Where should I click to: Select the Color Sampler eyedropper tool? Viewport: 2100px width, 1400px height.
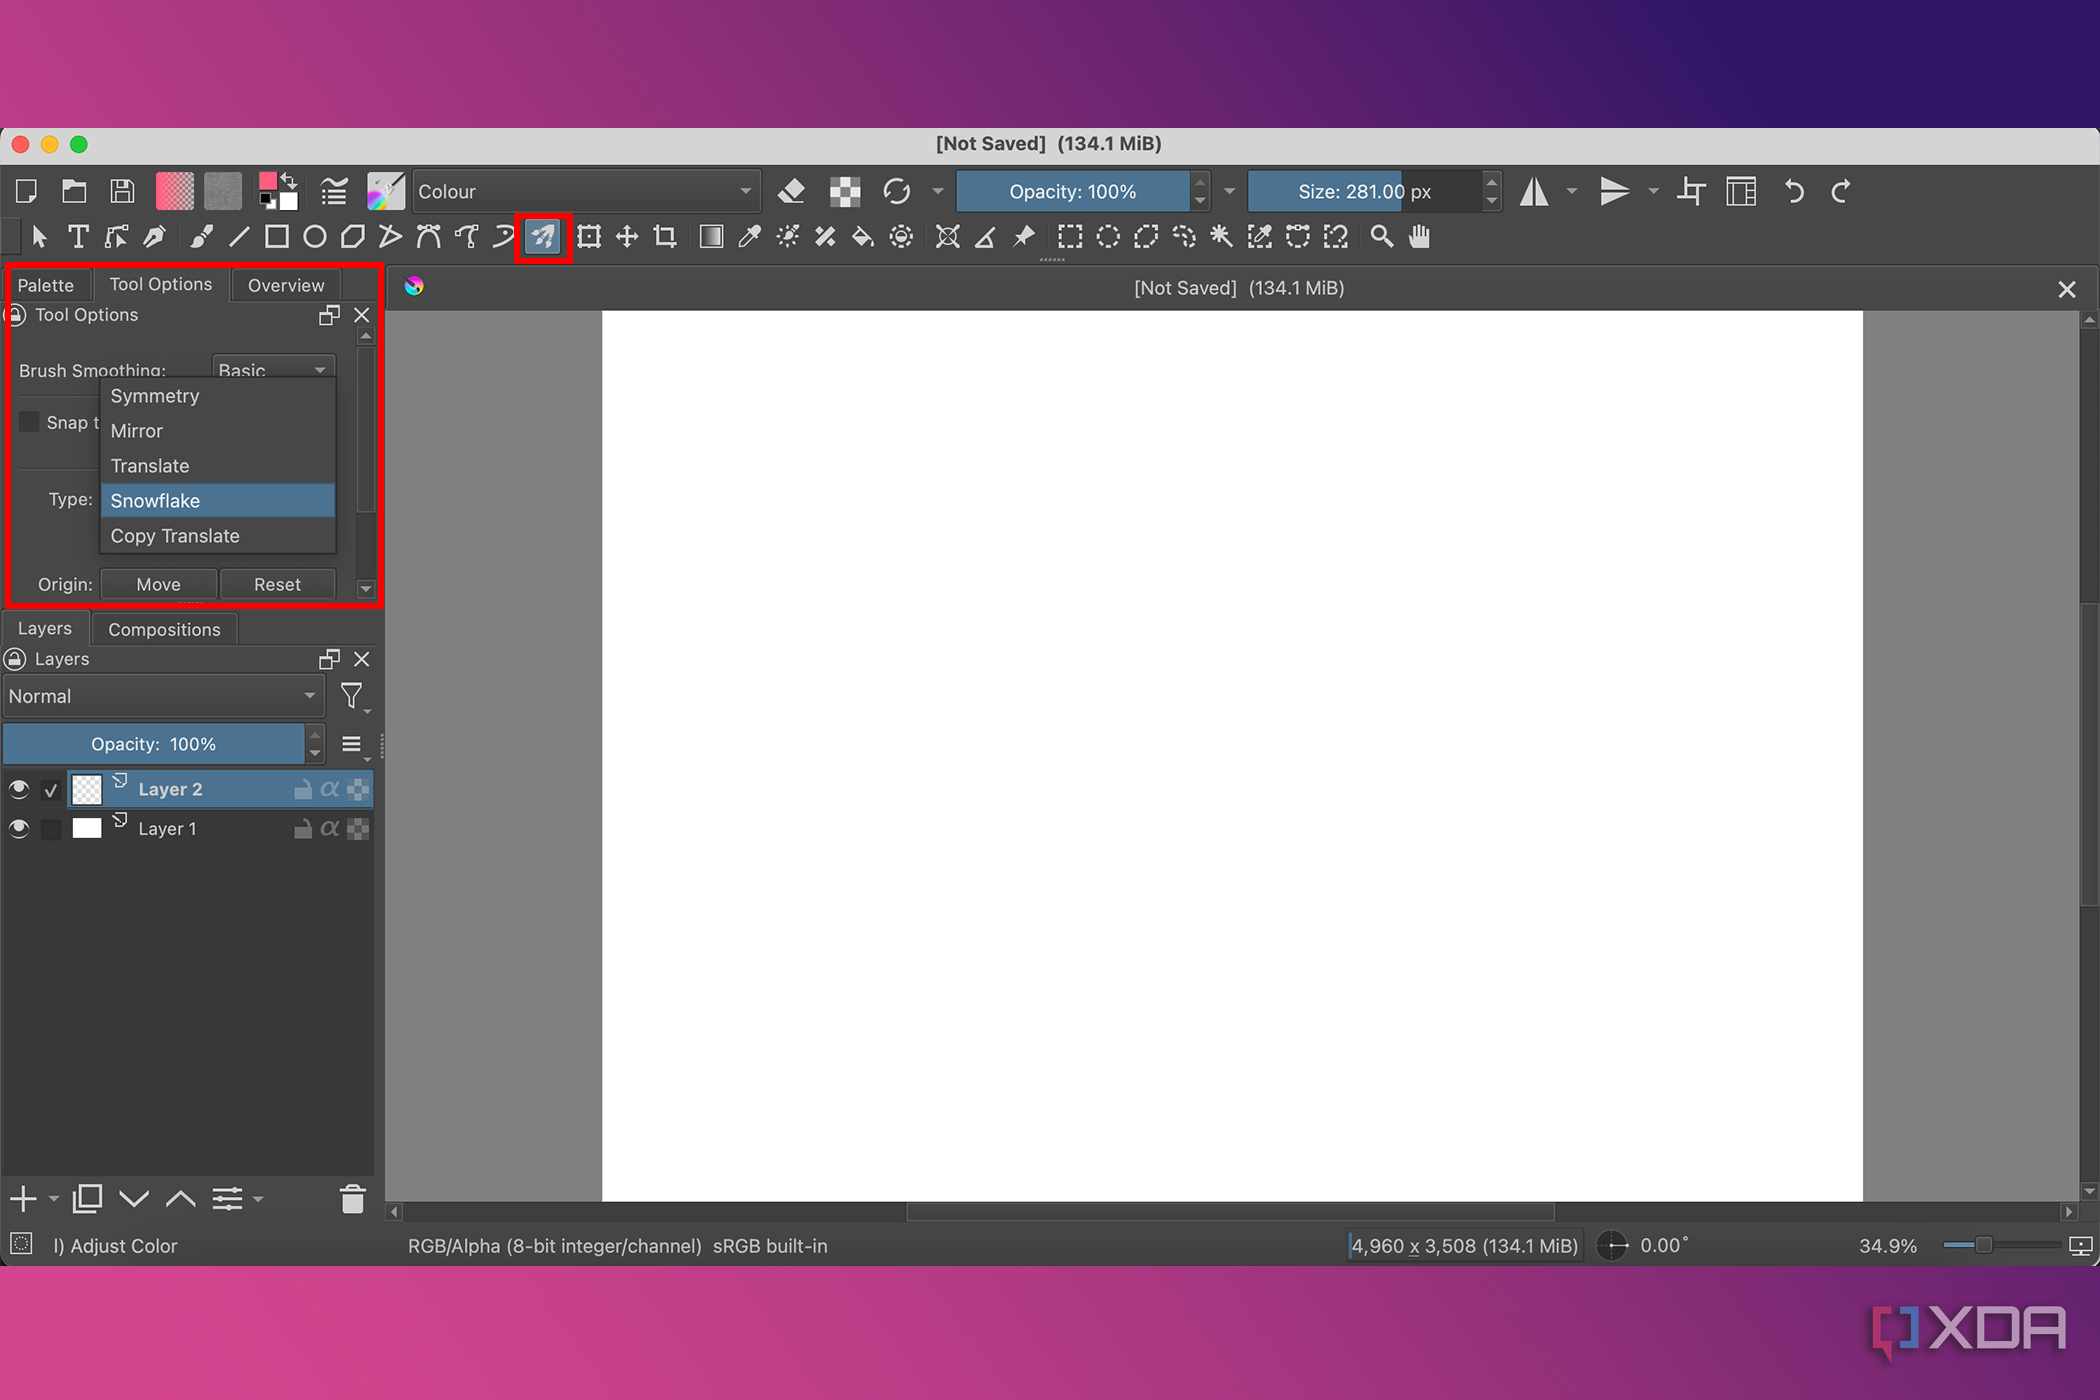point(749,237)
